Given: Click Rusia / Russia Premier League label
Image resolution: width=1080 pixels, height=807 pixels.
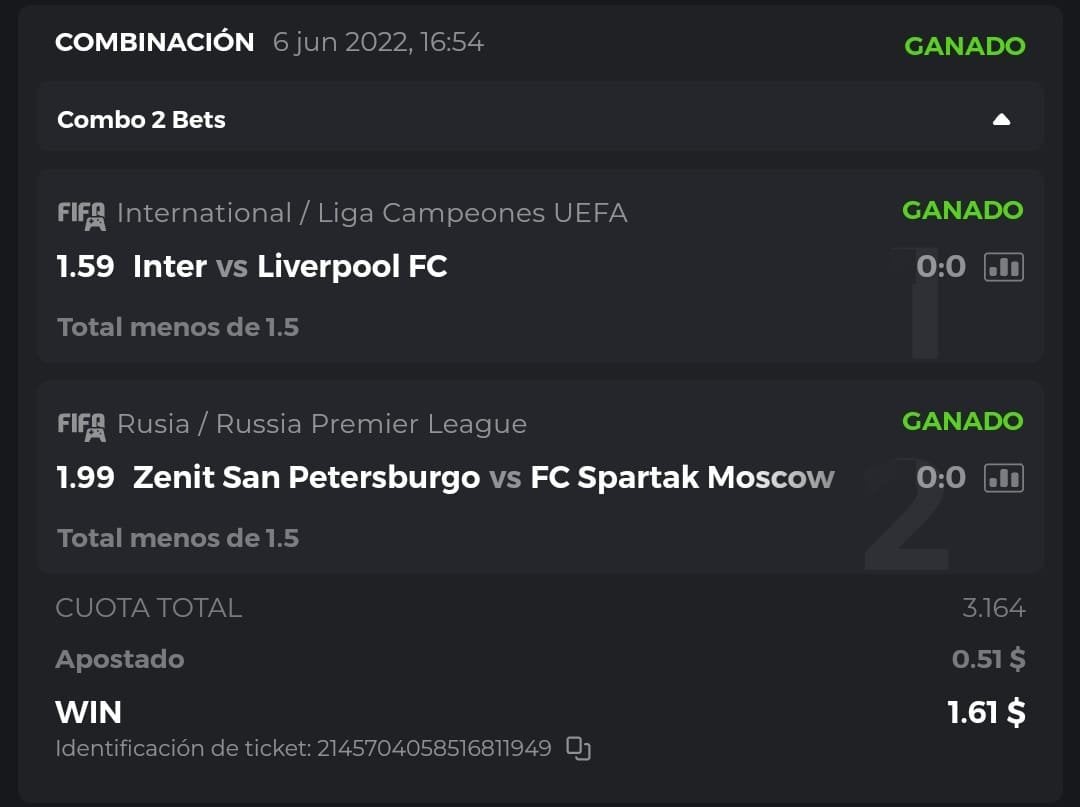Looking at the screenshot, I should pyautogui.click(x=322, y=424).
